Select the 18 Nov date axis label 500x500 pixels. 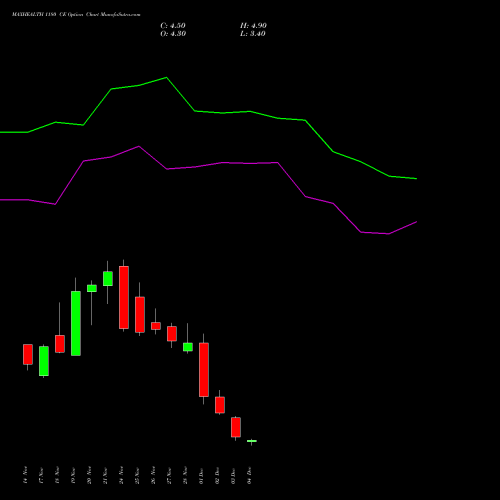57,475
